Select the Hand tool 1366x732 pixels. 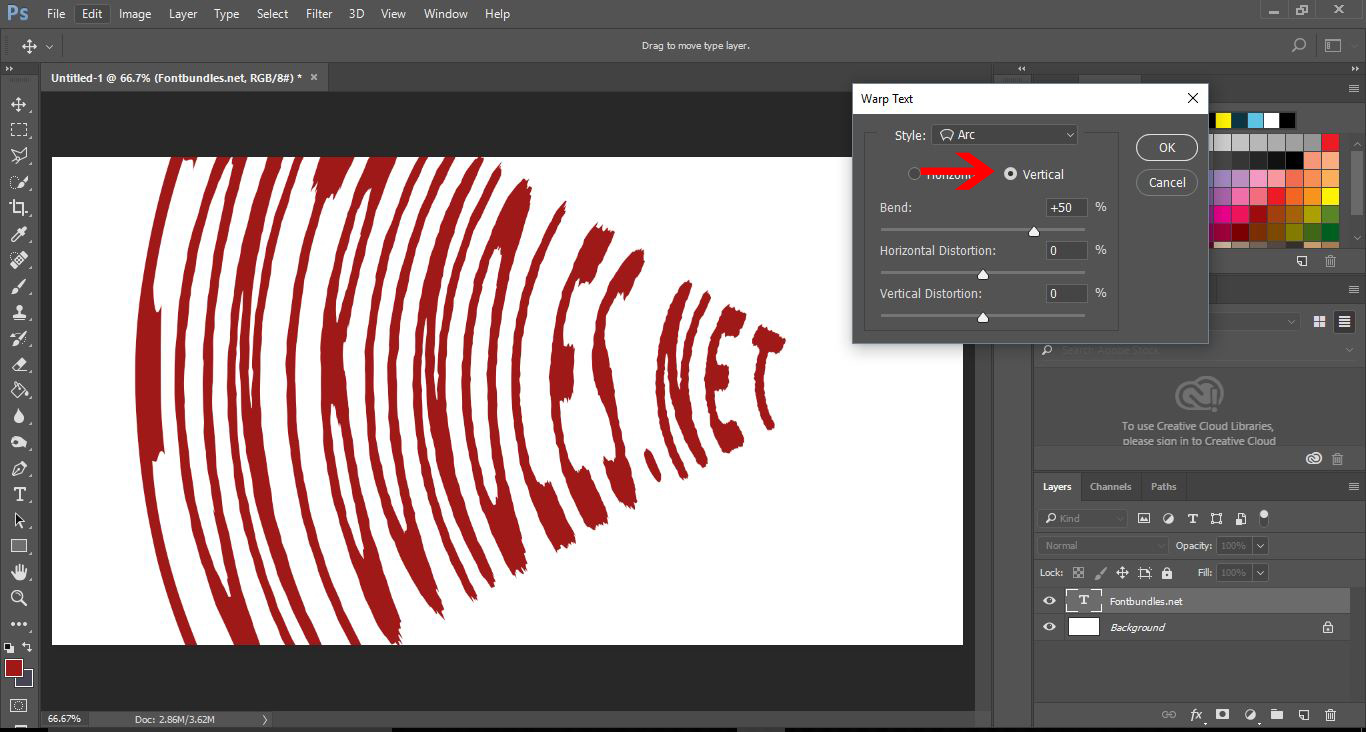(17, 572)
